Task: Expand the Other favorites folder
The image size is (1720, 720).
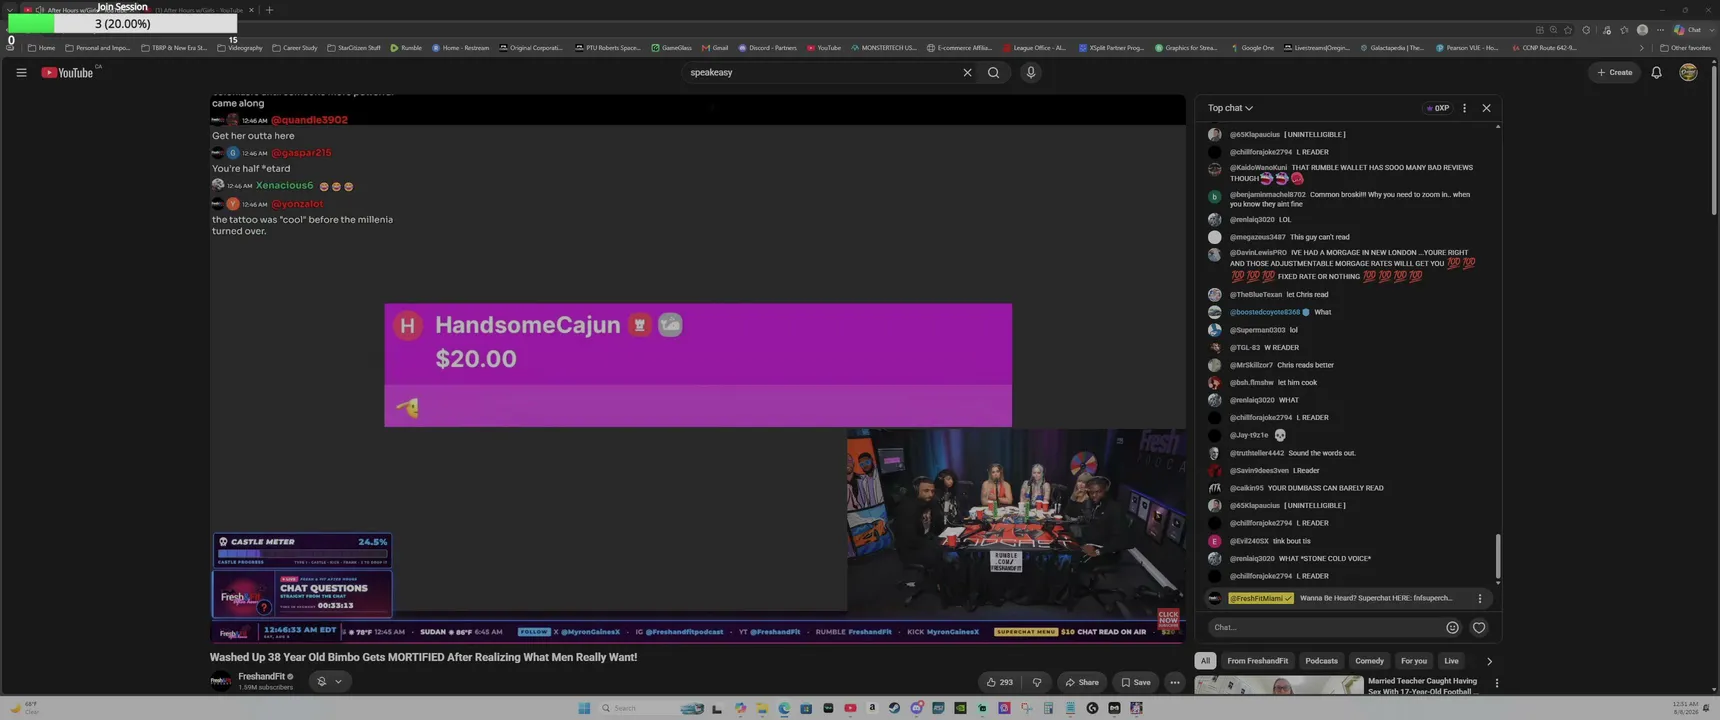Action: tap(1684, 48)
